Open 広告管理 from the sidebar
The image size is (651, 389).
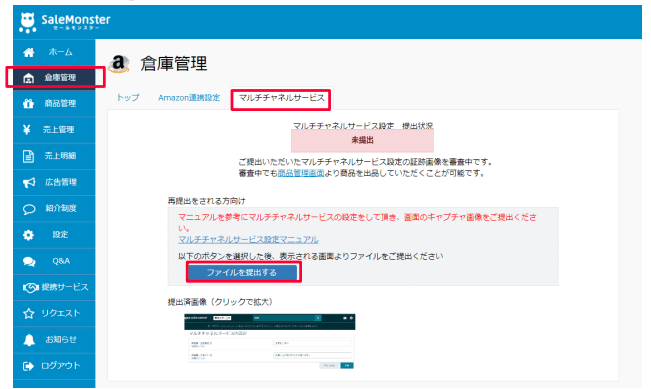click(x=61, y=182)
